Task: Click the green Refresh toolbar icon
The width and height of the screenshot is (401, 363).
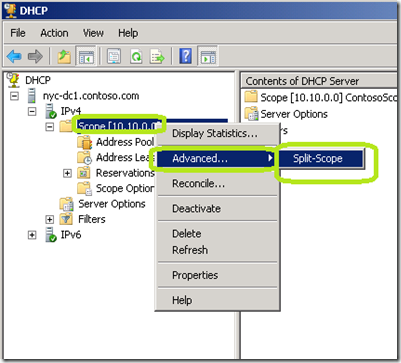Action: coord(136,56)
